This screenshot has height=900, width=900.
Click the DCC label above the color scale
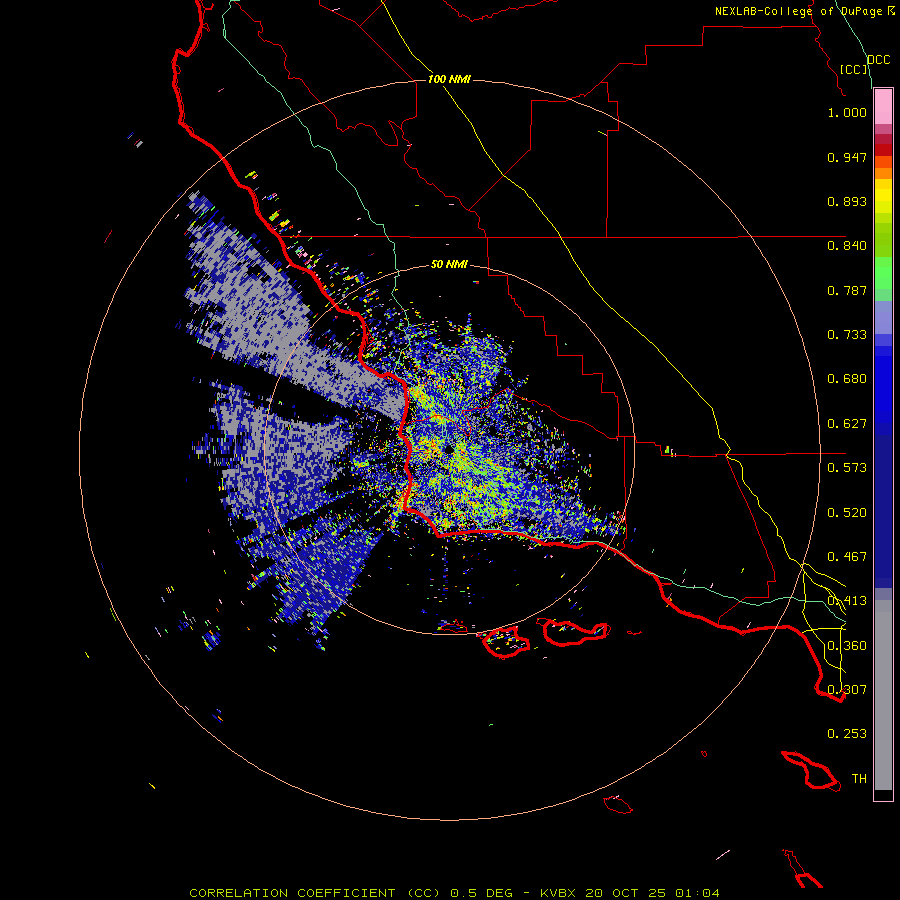tap(878, 60)
